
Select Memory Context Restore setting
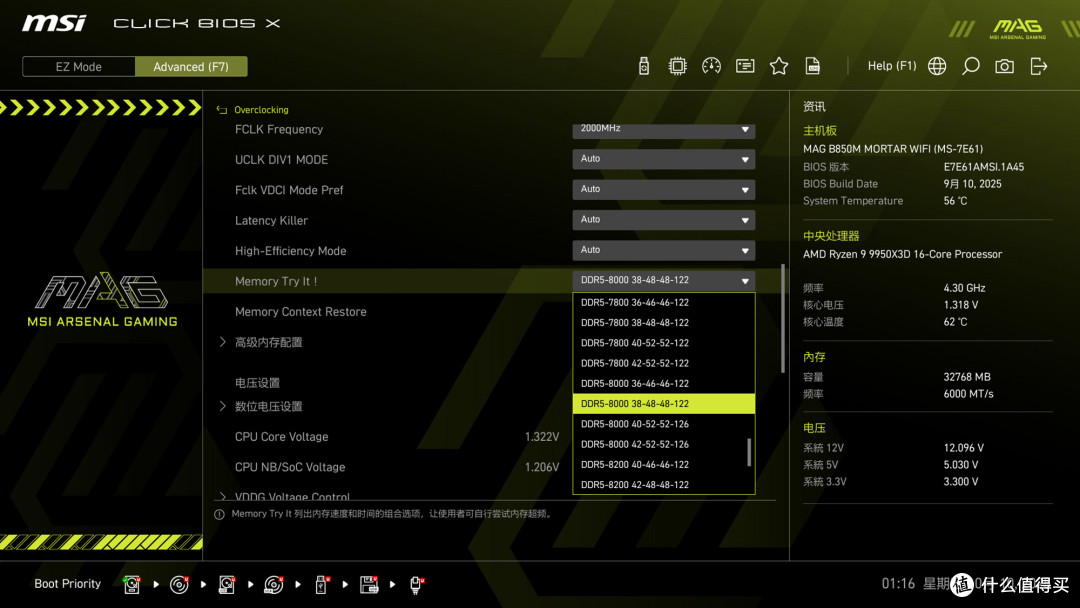(300, 312)
